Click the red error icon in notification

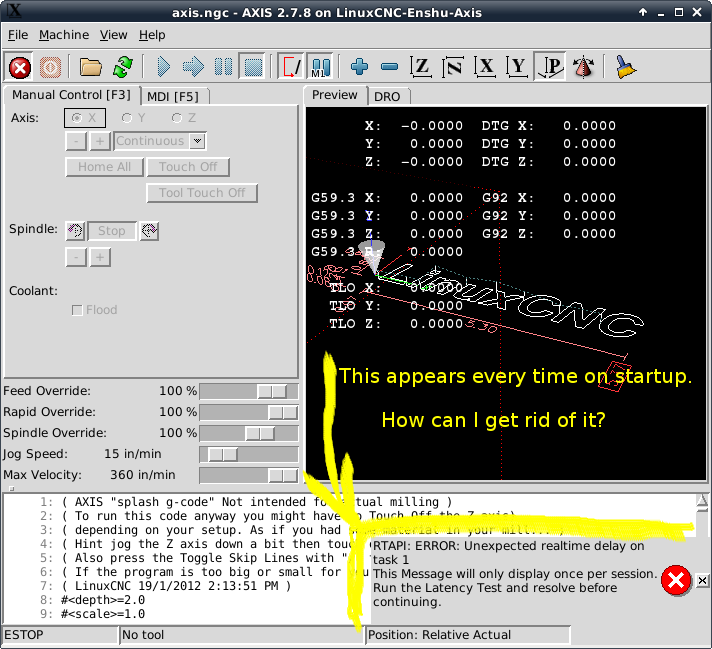tap(676, 580)
